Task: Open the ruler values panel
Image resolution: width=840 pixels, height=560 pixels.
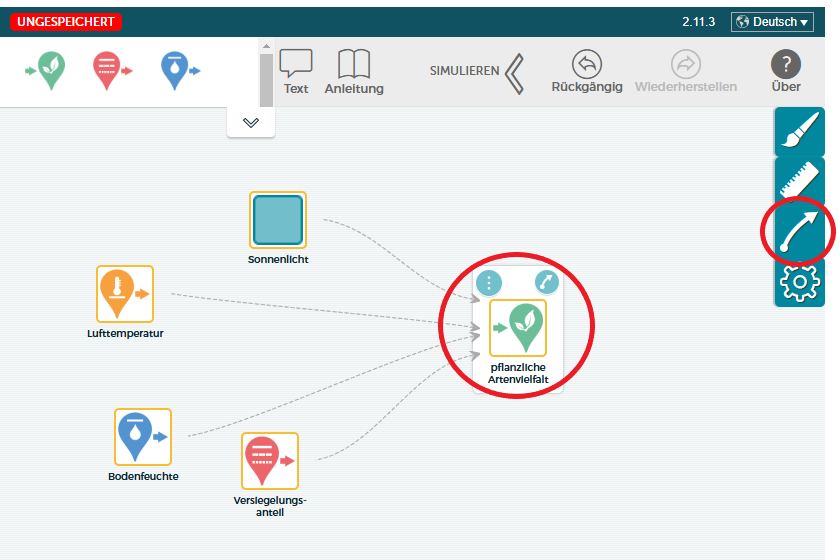Action: tap(800, 181)
